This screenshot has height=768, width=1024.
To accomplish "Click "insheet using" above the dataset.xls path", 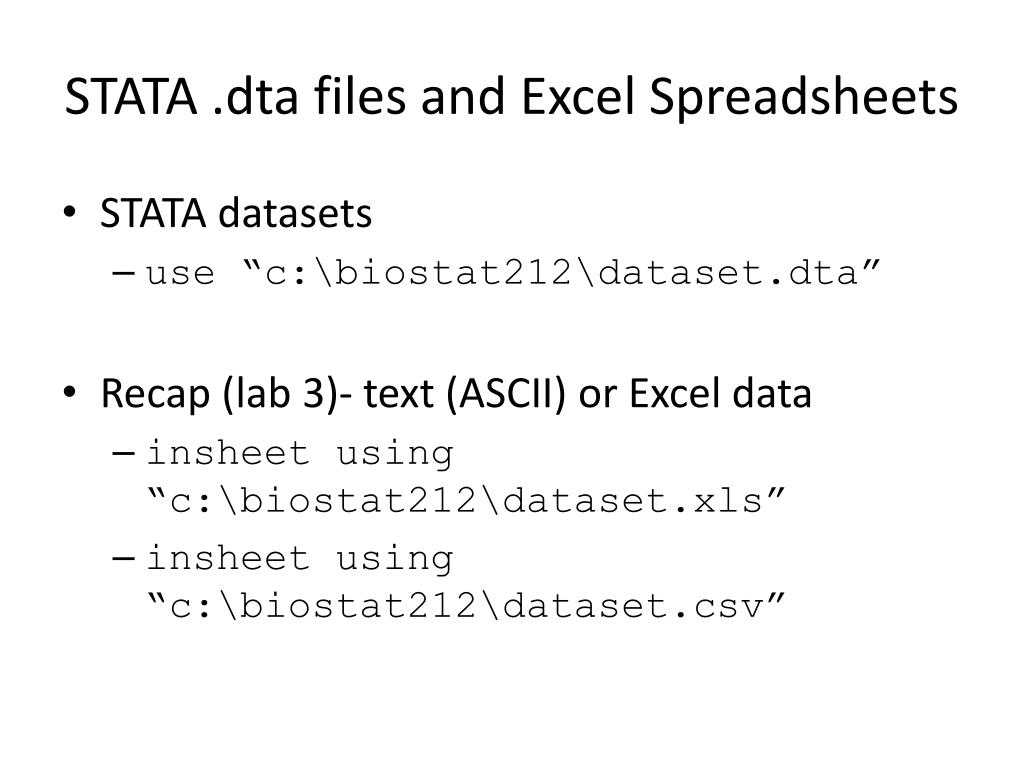I will point(300,453).
